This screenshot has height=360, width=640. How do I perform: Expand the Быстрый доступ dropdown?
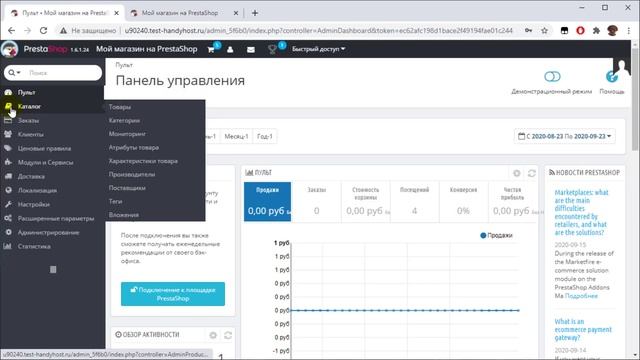click(318, 49)
